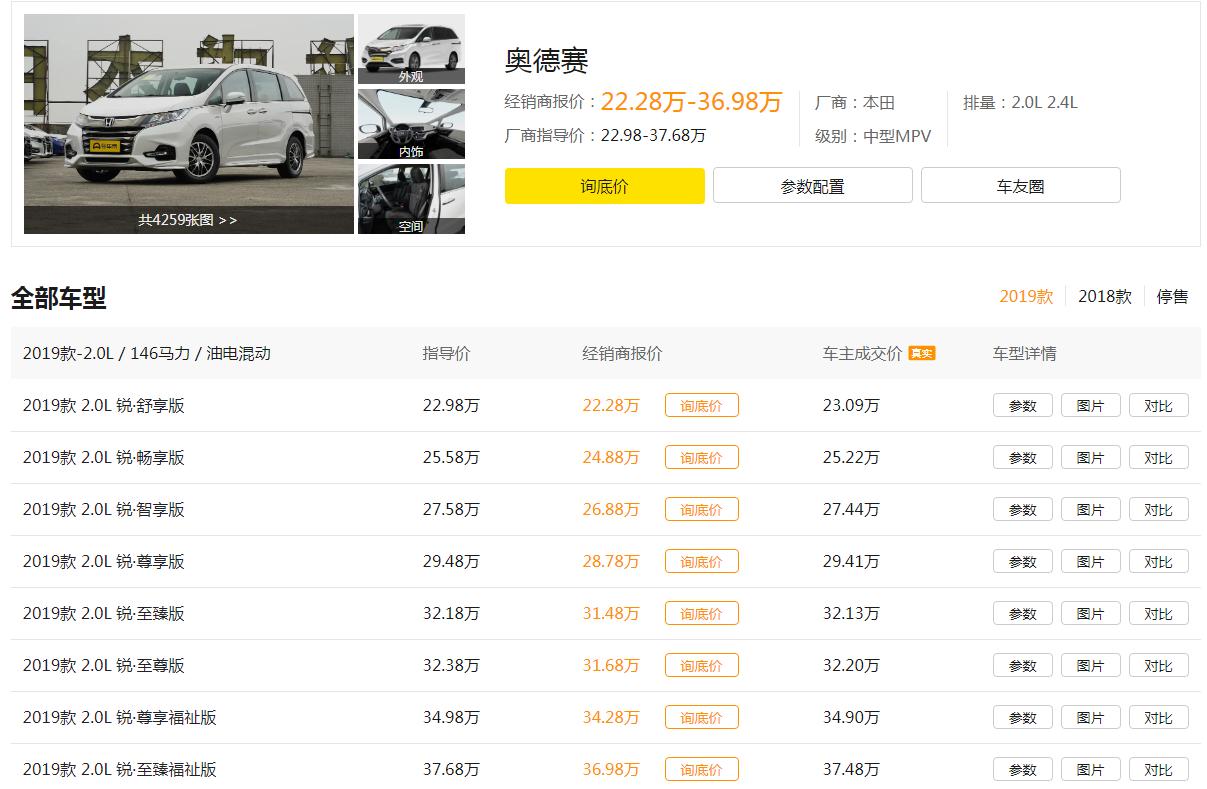Click 对比 for the 锐·舒享版 row
Viewport: 1207px width, 789px height.
tap(1158, 405)
